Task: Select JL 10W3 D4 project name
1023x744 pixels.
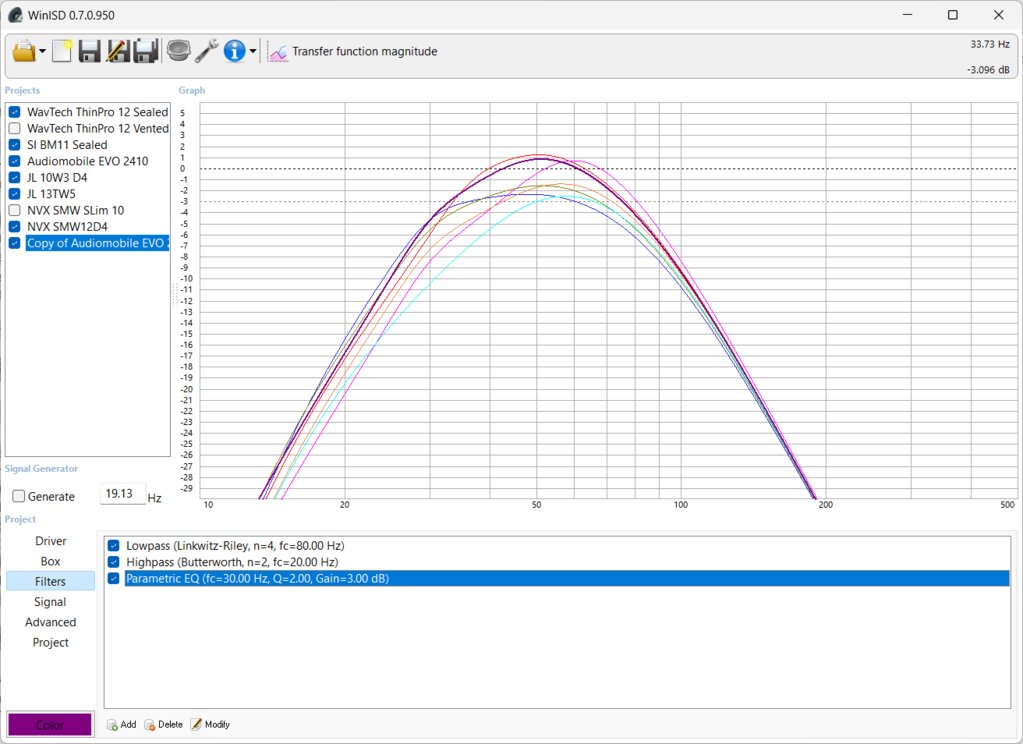Action: coord(57,178)
